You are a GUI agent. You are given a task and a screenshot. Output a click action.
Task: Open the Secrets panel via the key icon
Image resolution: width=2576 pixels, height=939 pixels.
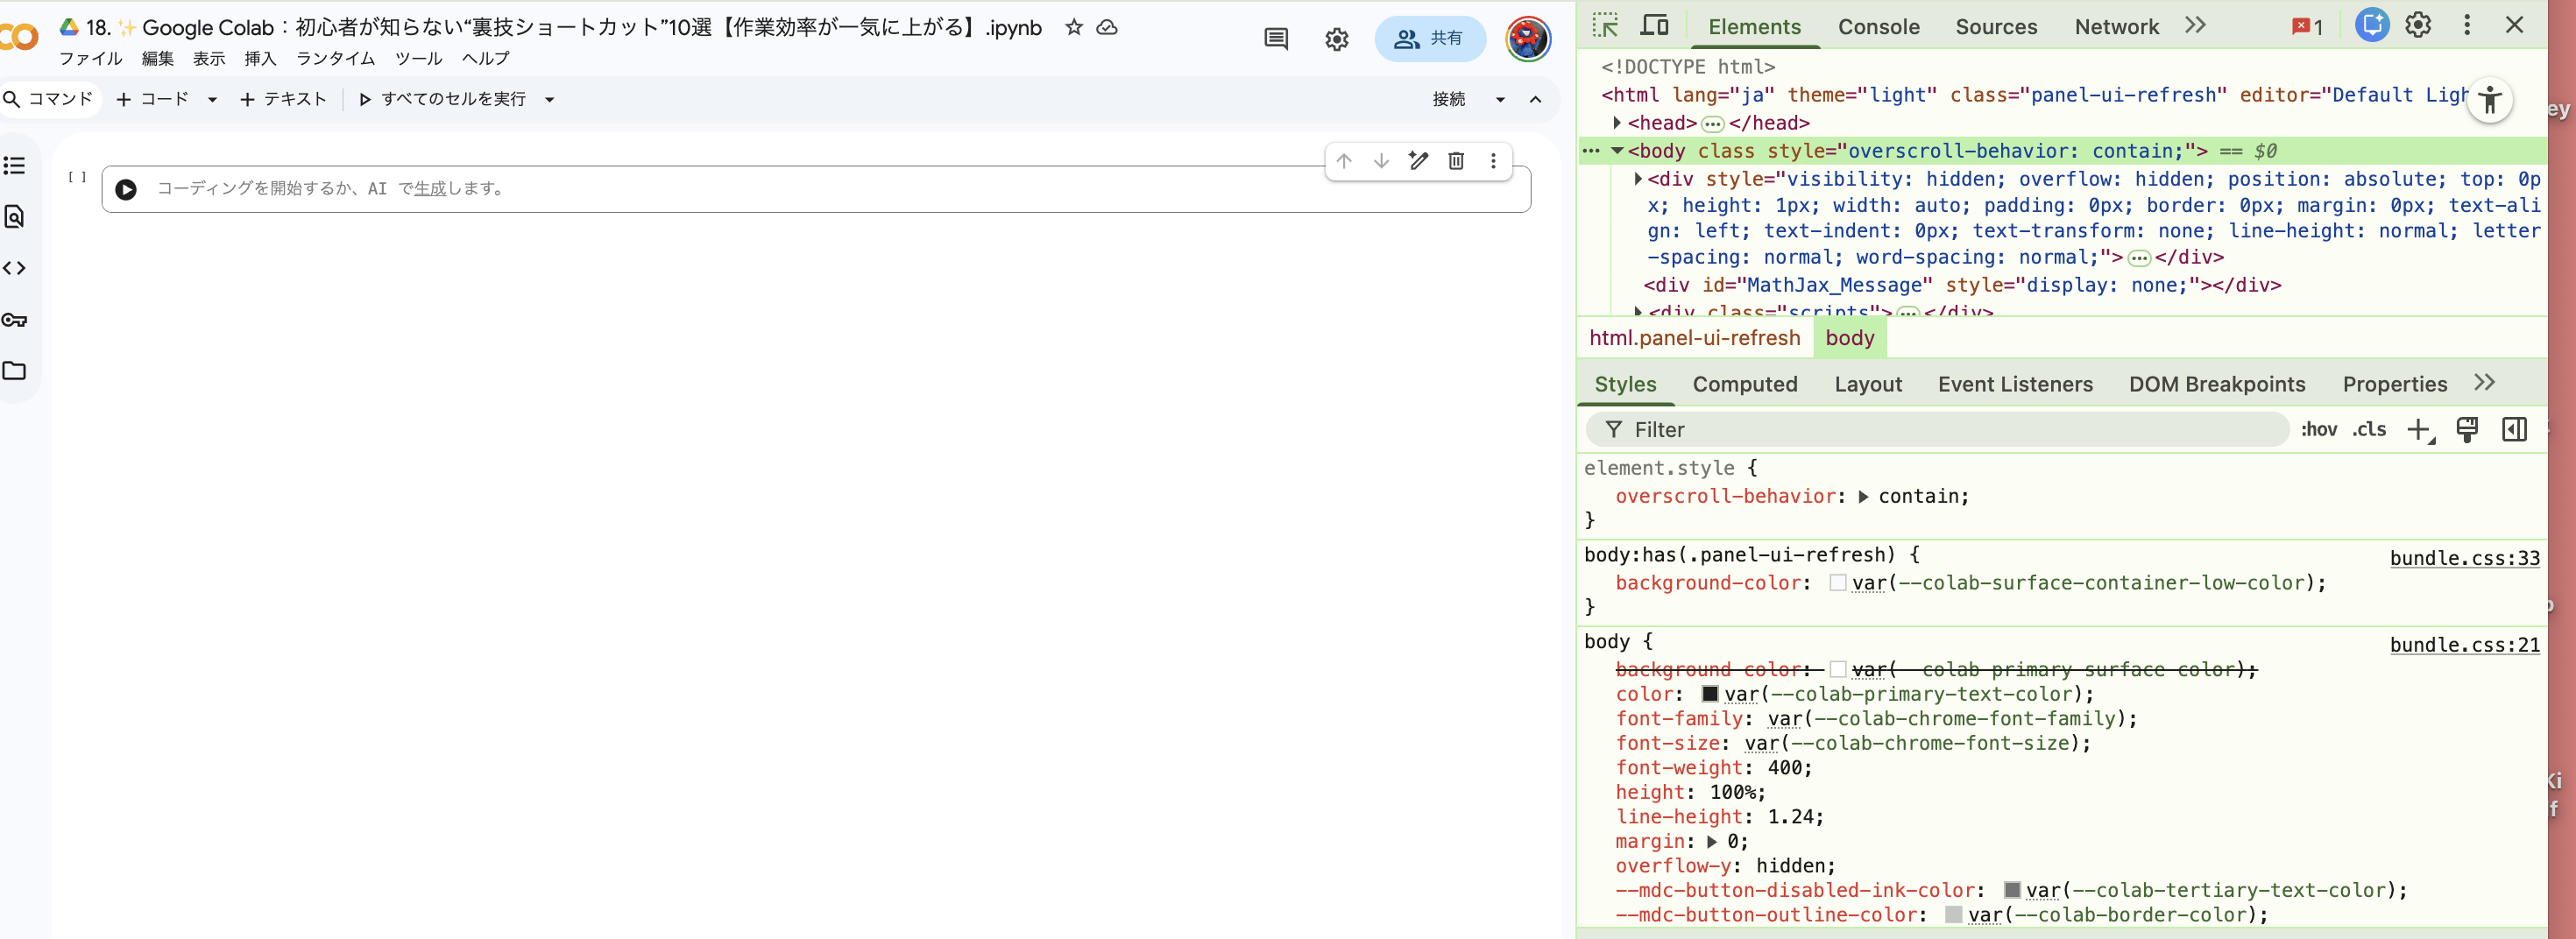tap(15, 320)
